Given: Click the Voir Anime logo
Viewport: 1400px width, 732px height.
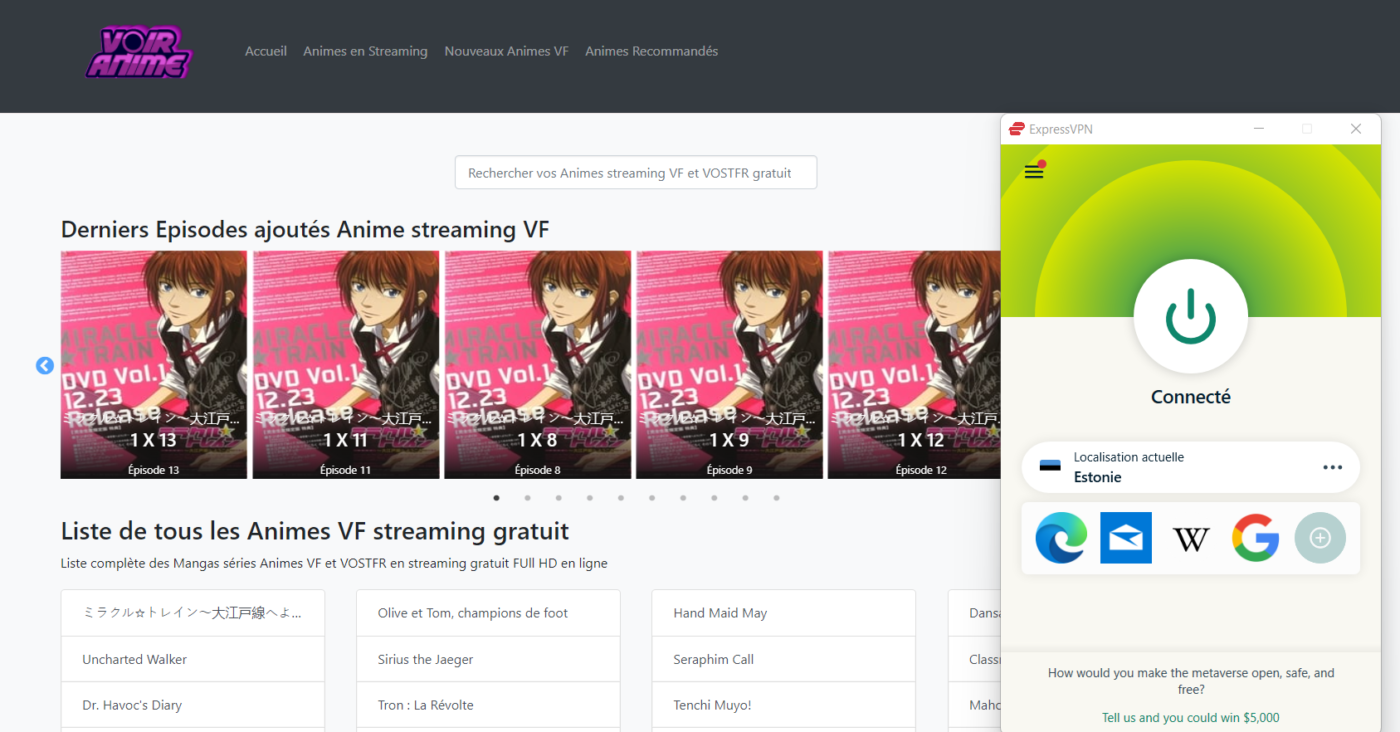Looking at the screenshot, I should coord(138,52).
